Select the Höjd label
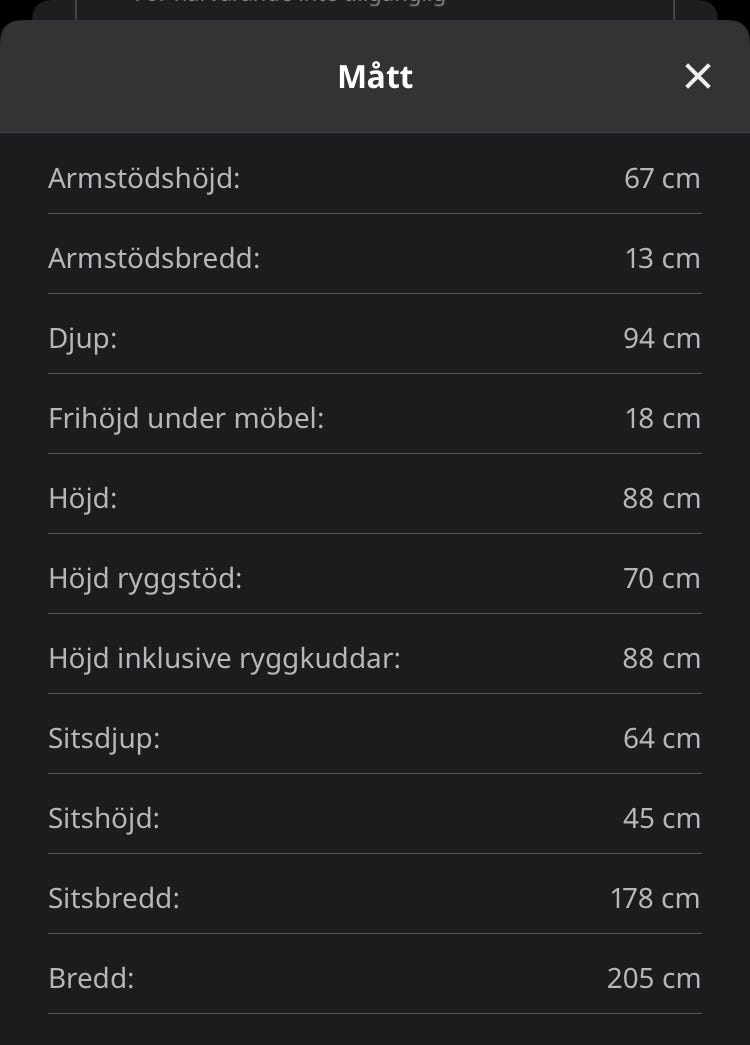Viewport: 750px width, 1045px height. point(83,499)
